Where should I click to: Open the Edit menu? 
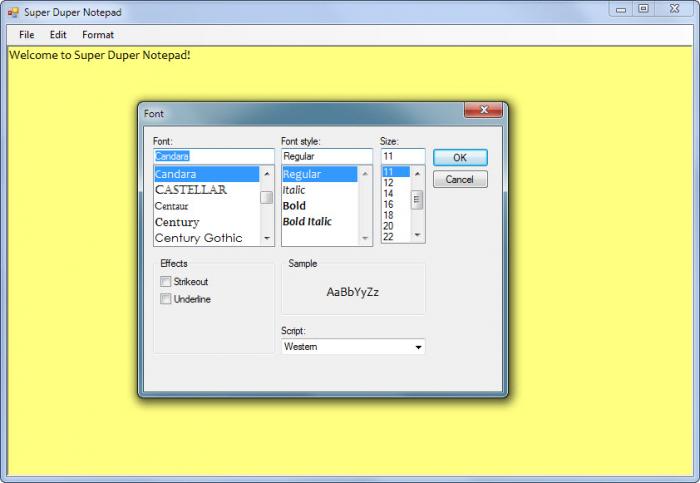click(58, 35)
